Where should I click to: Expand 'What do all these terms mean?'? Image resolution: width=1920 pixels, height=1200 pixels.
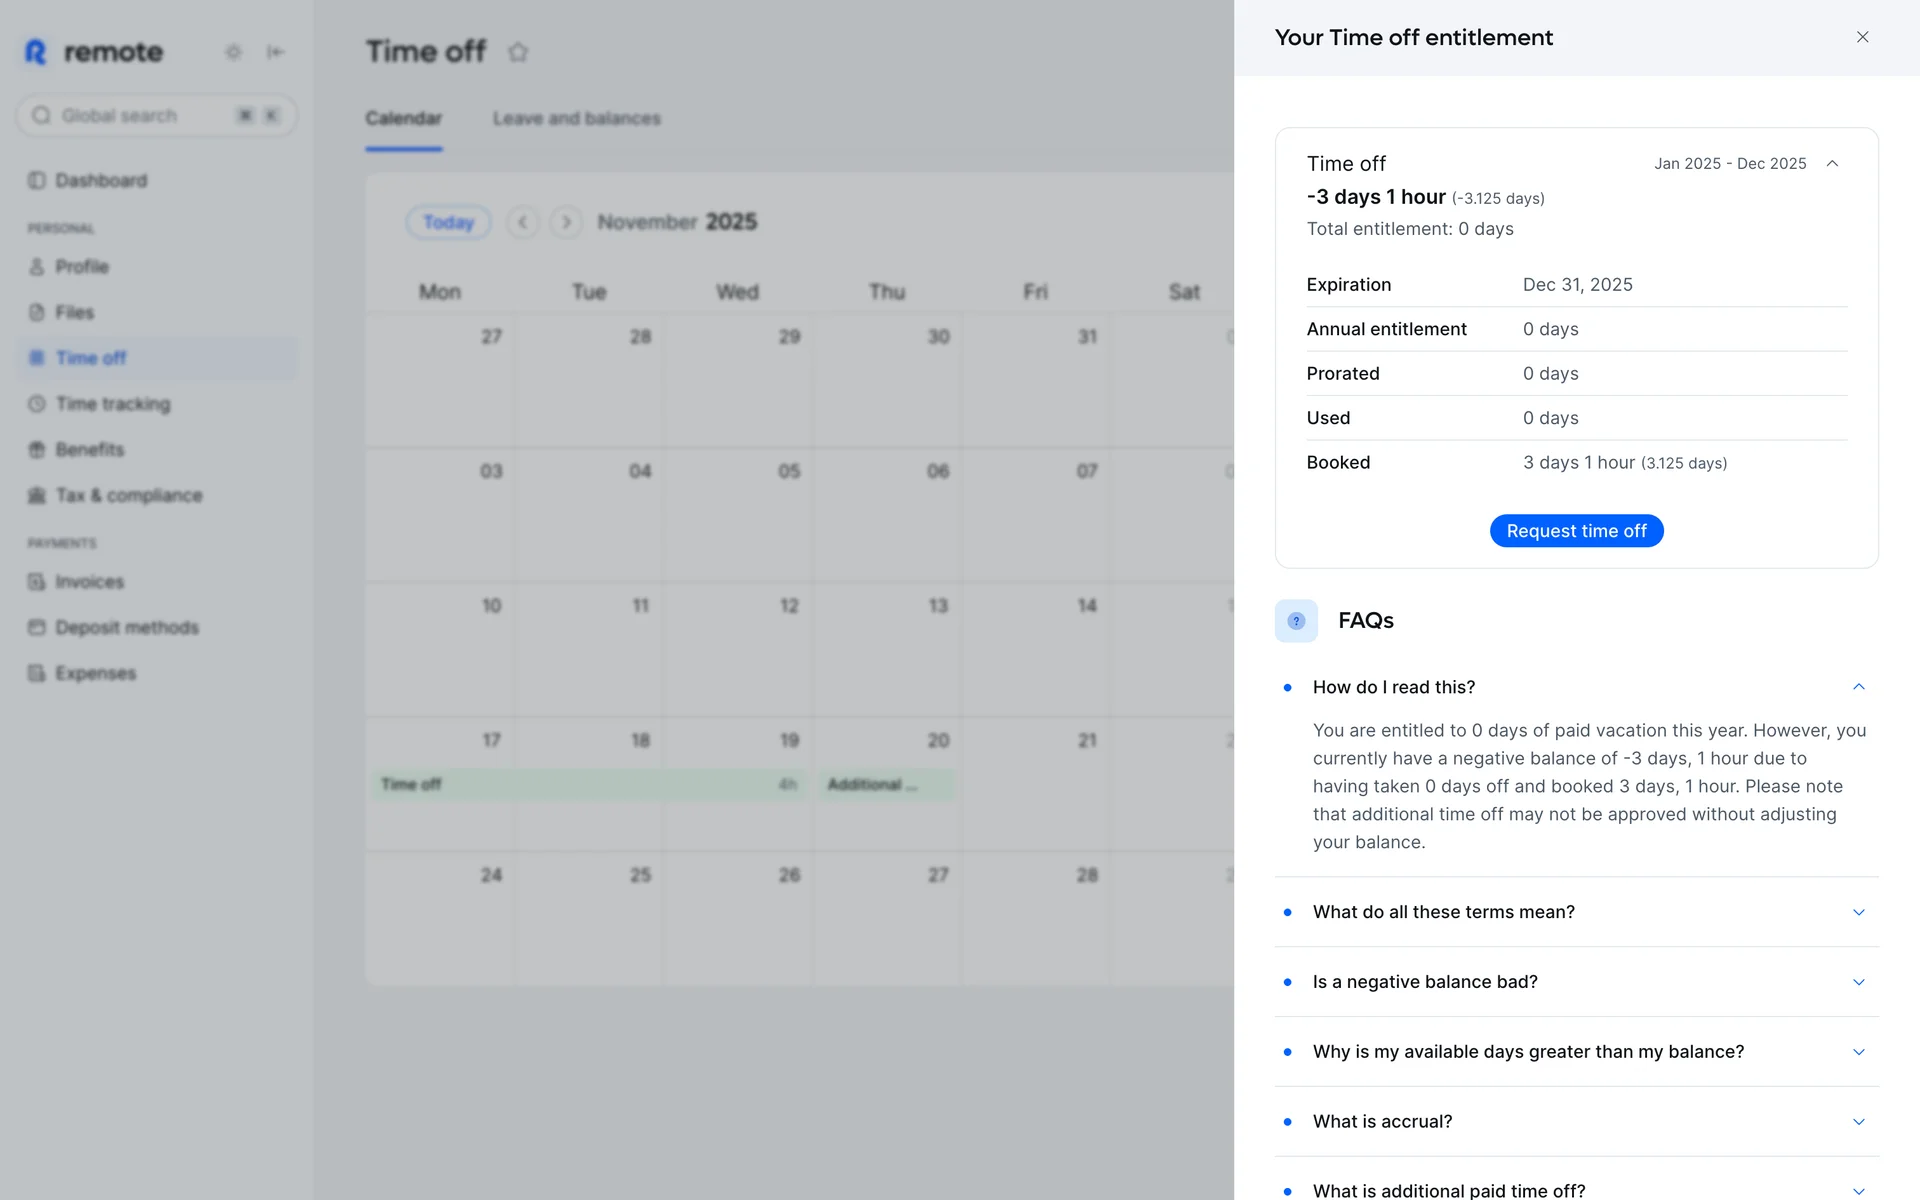[x=1858, y=912]
